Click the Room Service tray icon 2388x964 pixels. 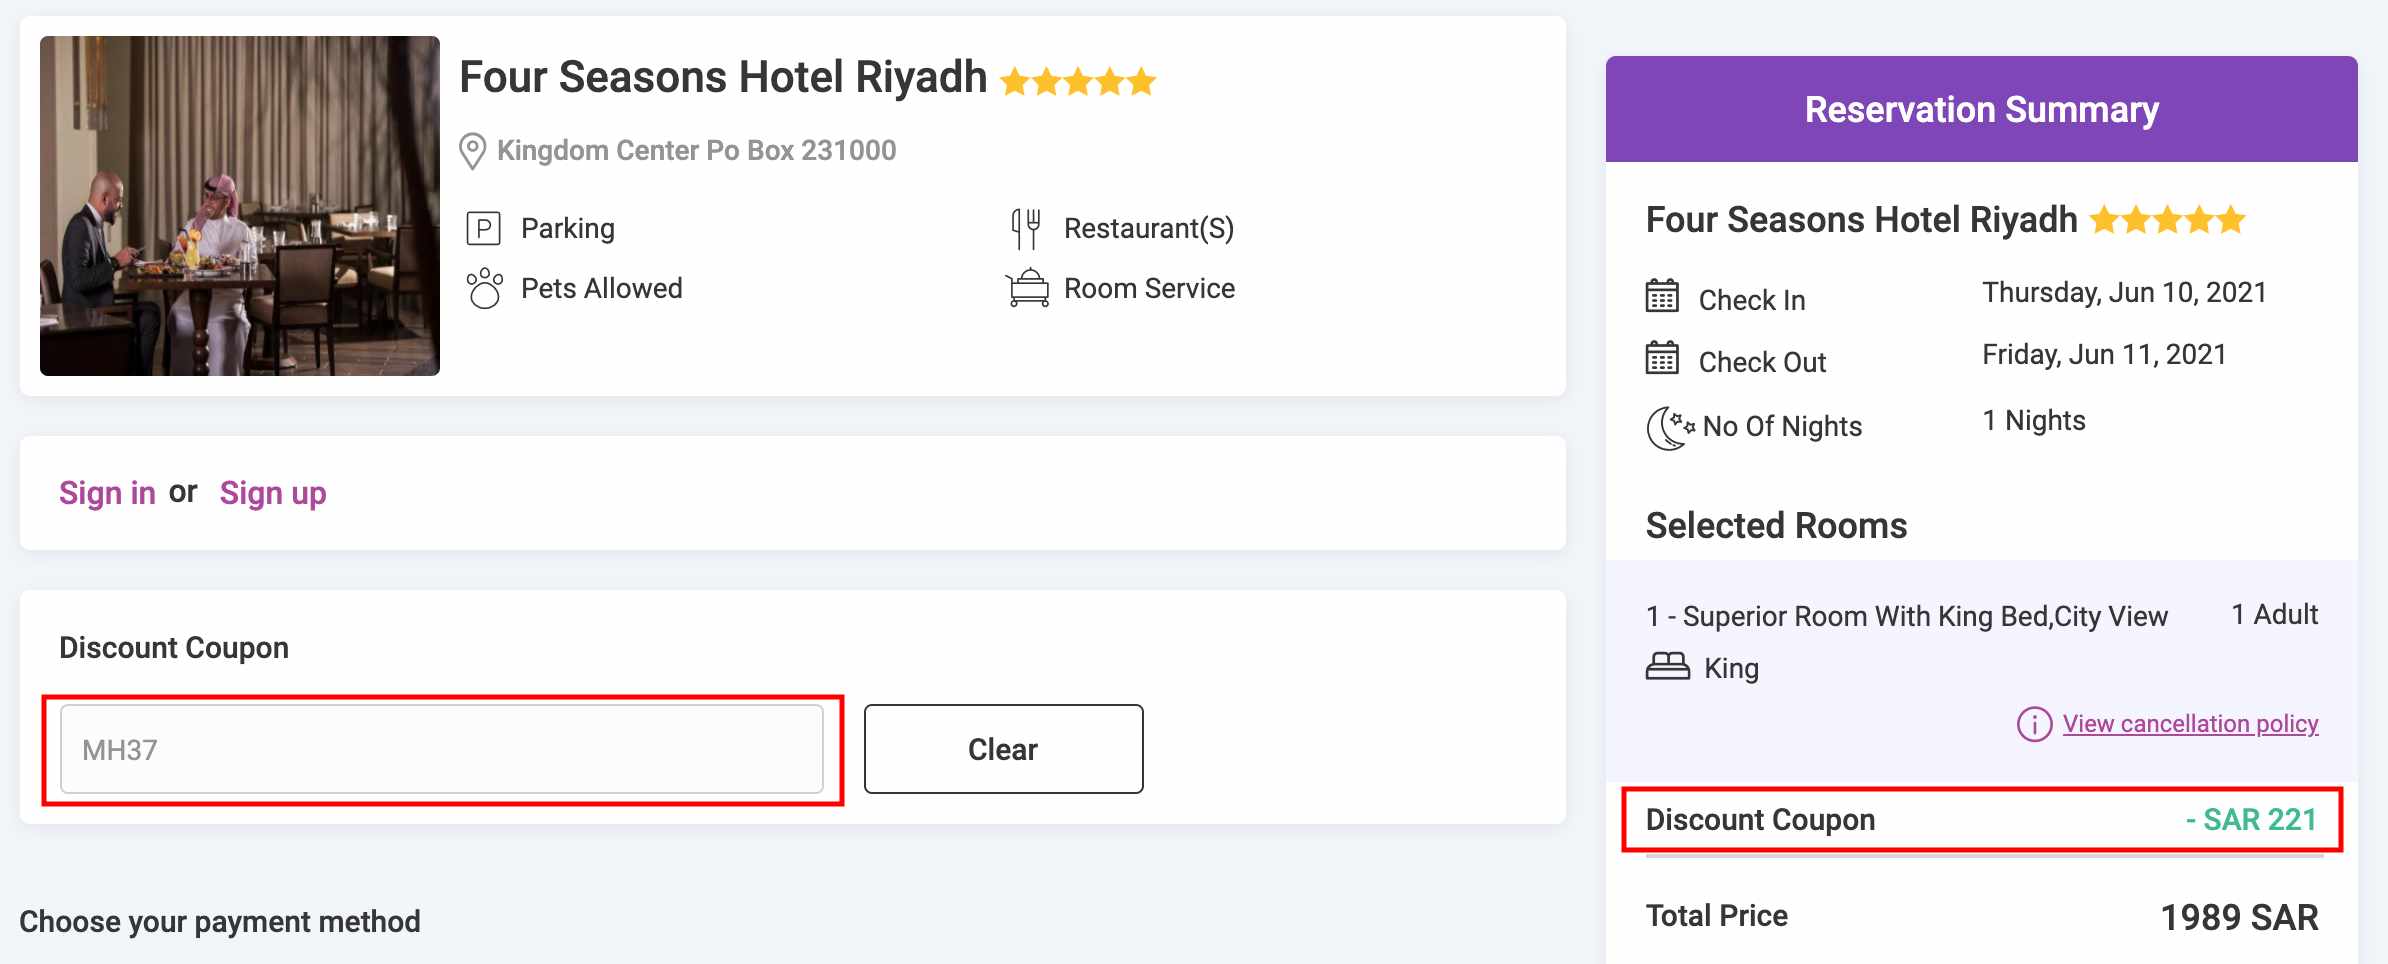pos(1028,288)
